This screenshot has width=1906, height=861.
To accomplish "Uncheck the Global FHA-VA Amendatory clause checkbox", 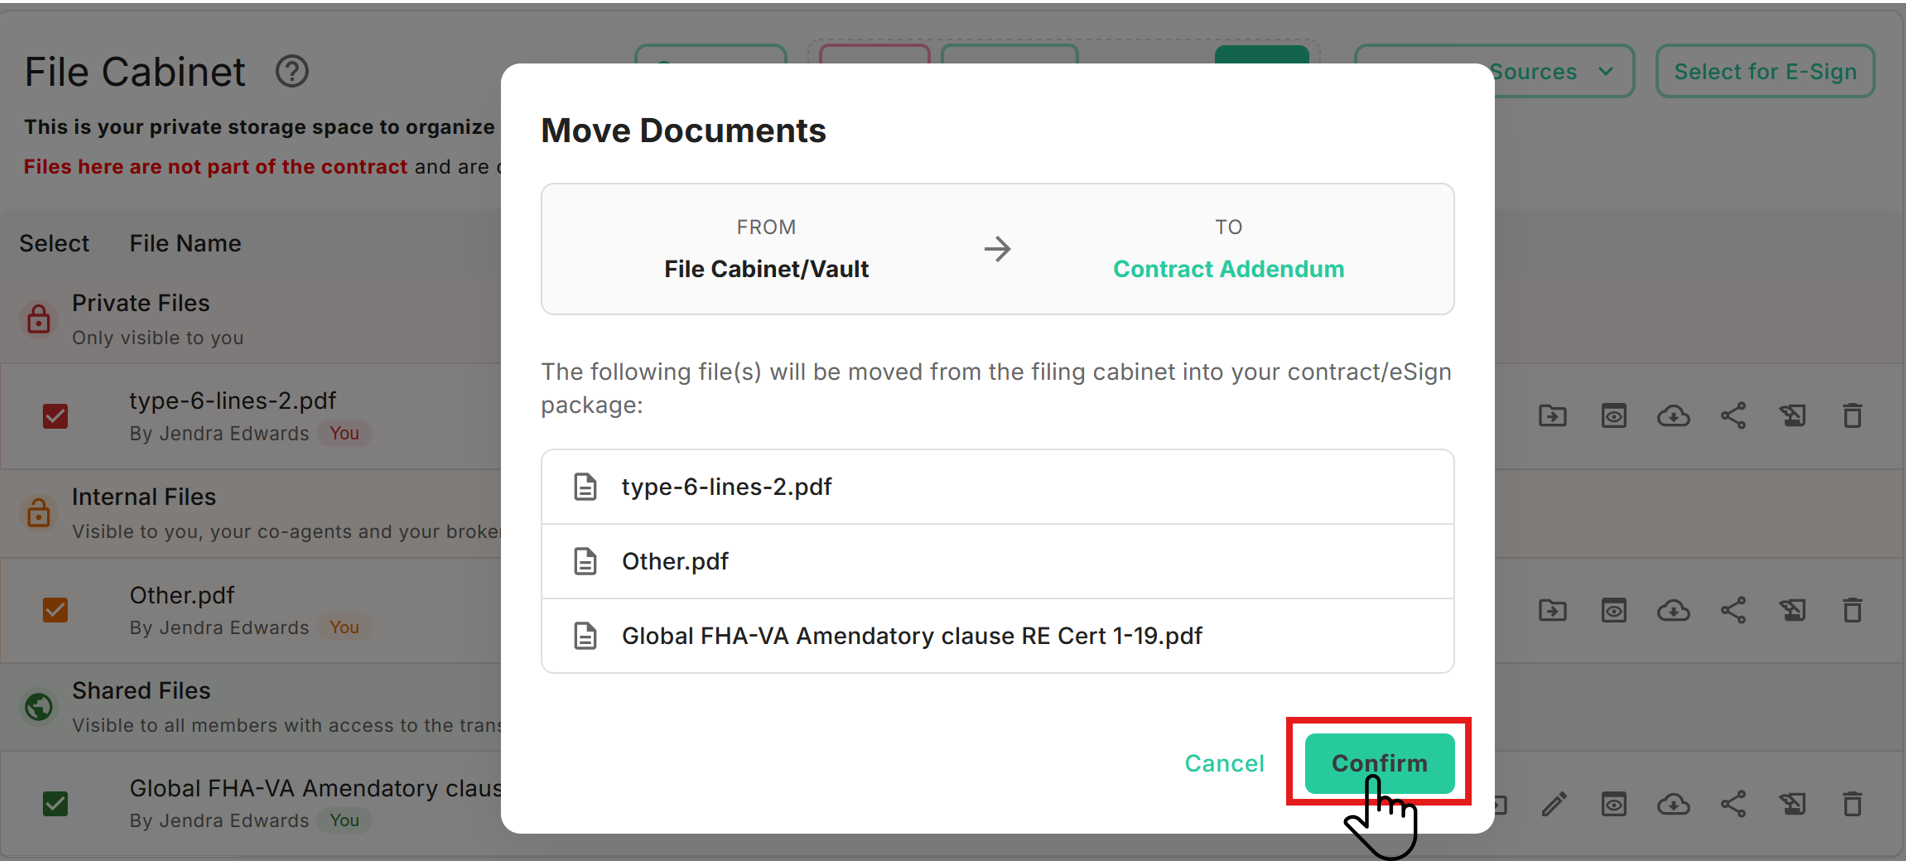I will 56,804.
